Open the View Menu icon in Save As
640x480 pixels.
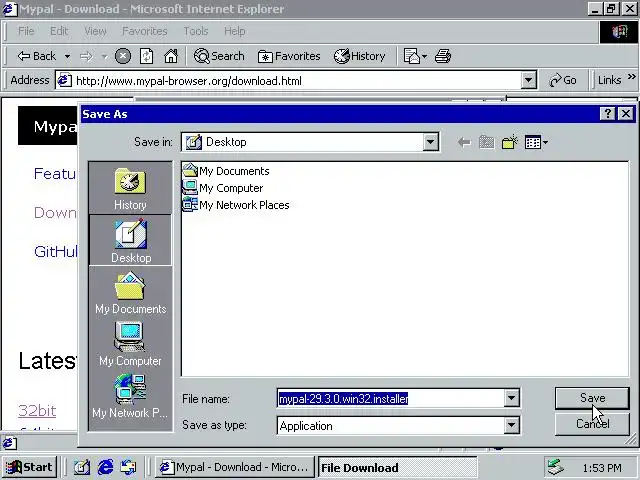(x=536, y=142)
